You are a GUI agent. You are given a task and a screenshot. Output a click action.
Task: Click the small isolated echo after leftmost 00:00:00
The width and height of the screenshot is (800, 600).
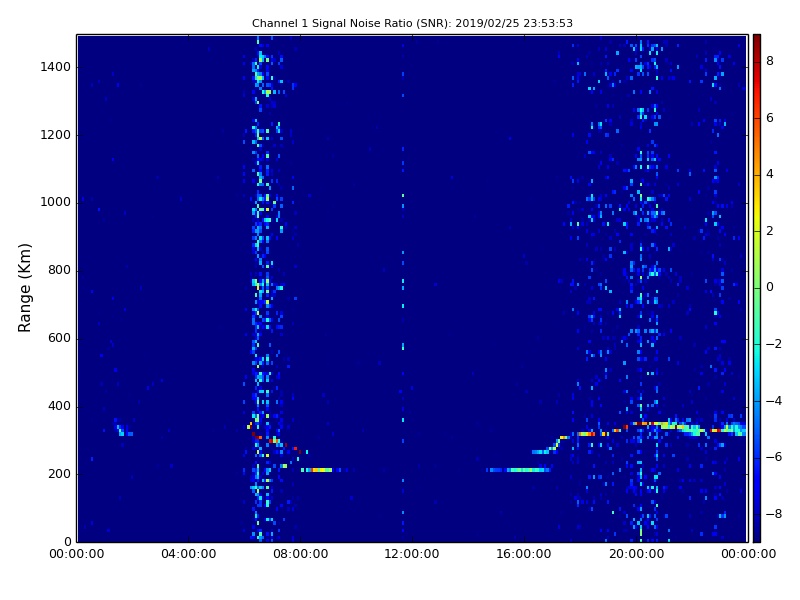(123, 432)
